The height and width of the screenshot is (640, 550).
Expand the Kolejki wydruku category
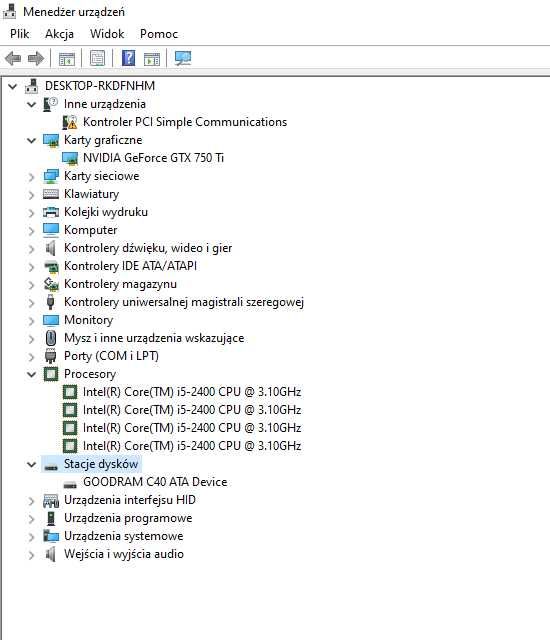pyautogui.click(x=31, y=213)
